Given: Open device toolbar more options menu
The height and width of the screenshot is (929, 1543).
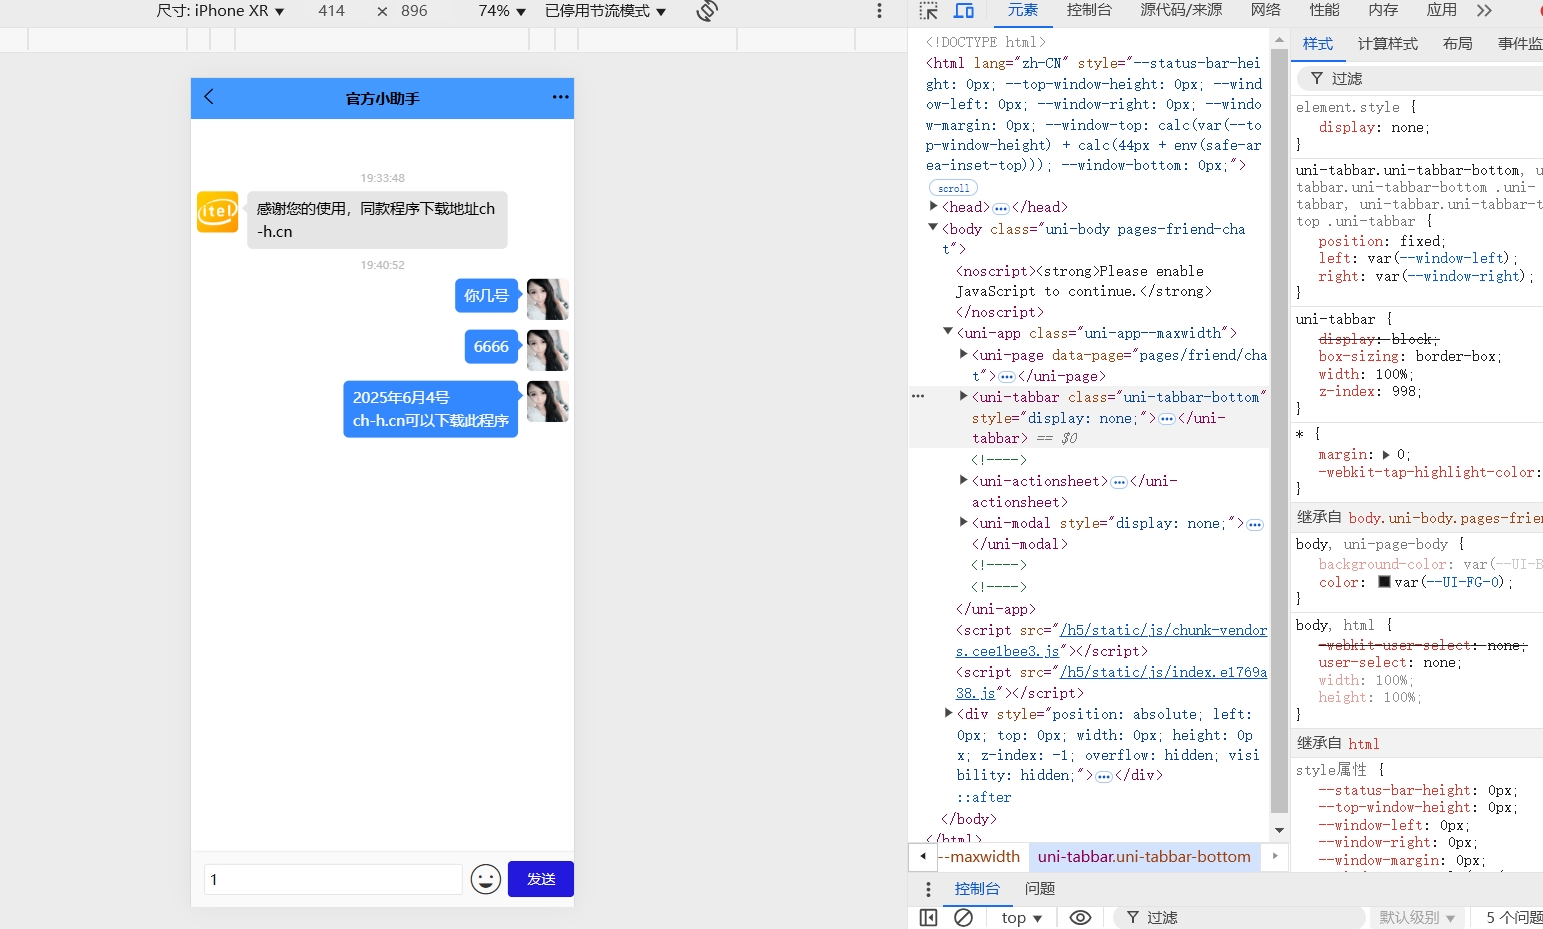Looking at the screenshot, I should coord(879,11).
